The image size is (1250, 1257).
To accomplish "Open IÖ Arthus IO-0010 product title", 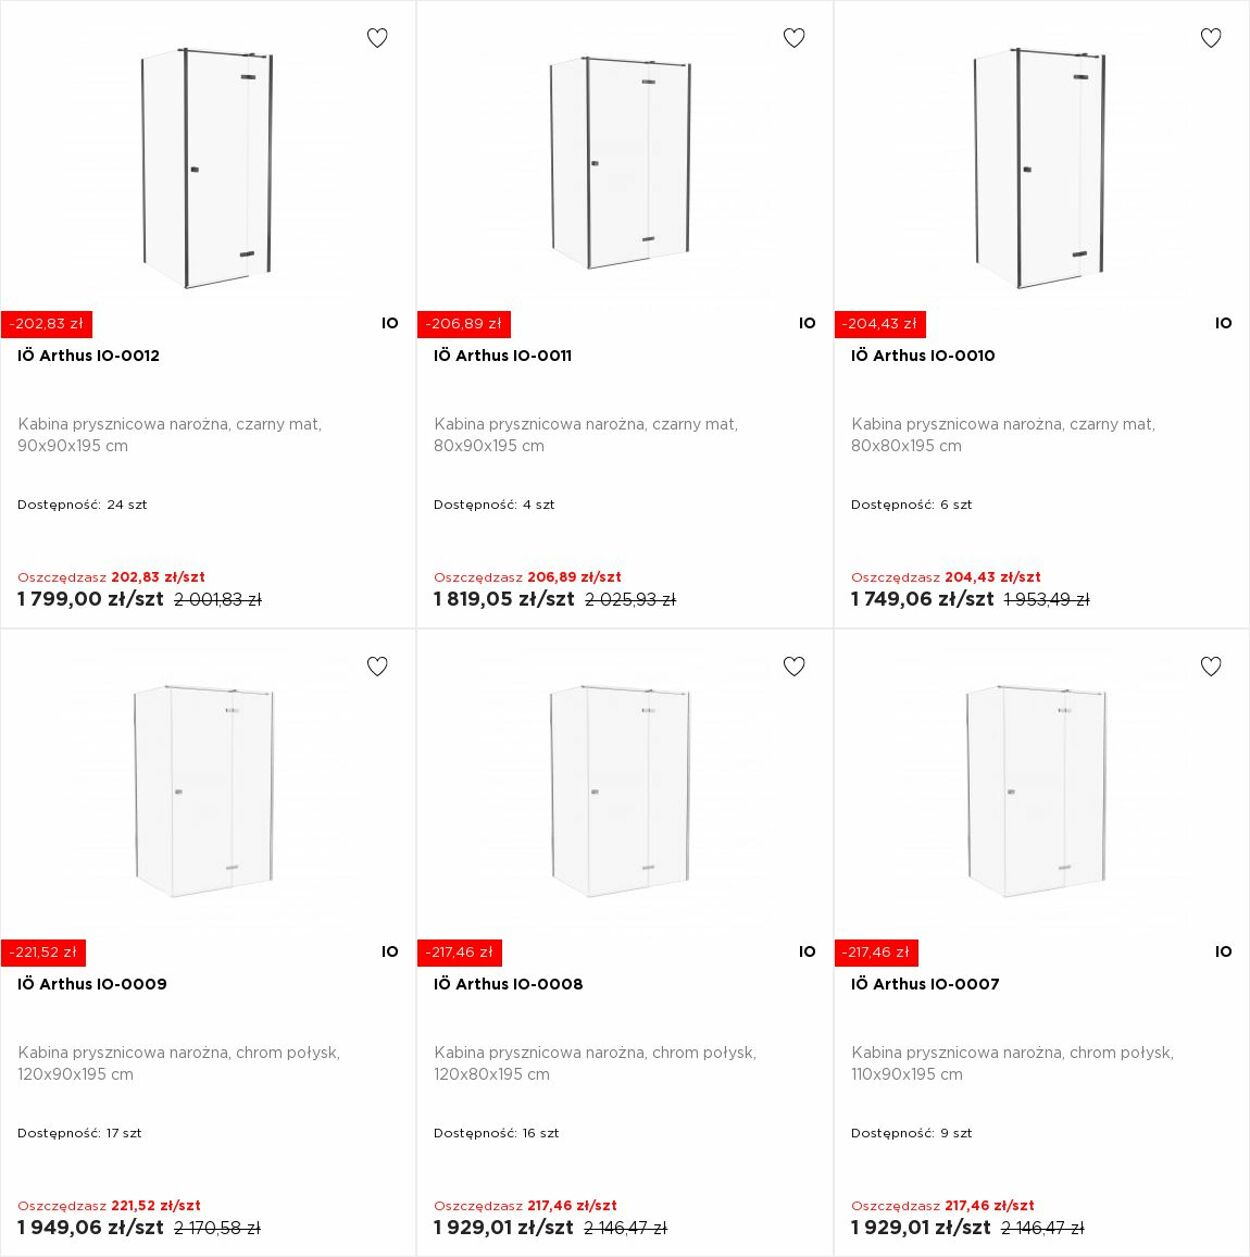I will point(923,355).
